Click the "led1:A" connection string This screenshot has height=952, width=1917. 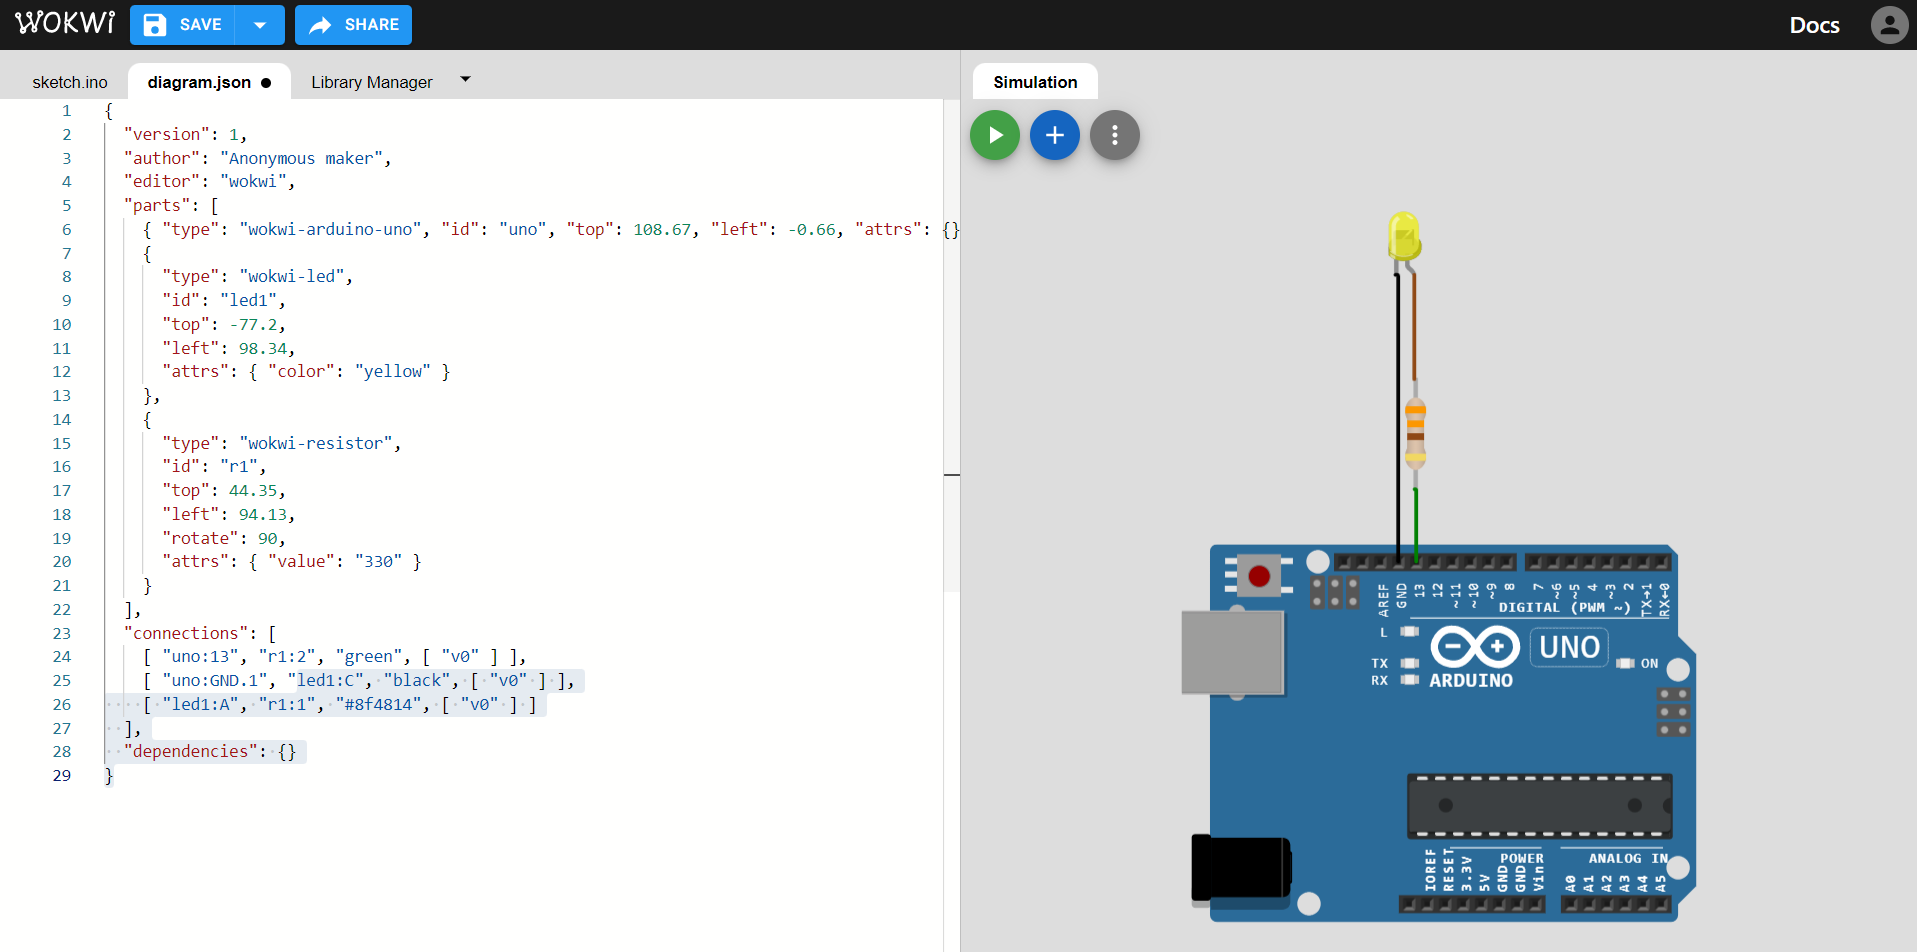tap(200, 704)
